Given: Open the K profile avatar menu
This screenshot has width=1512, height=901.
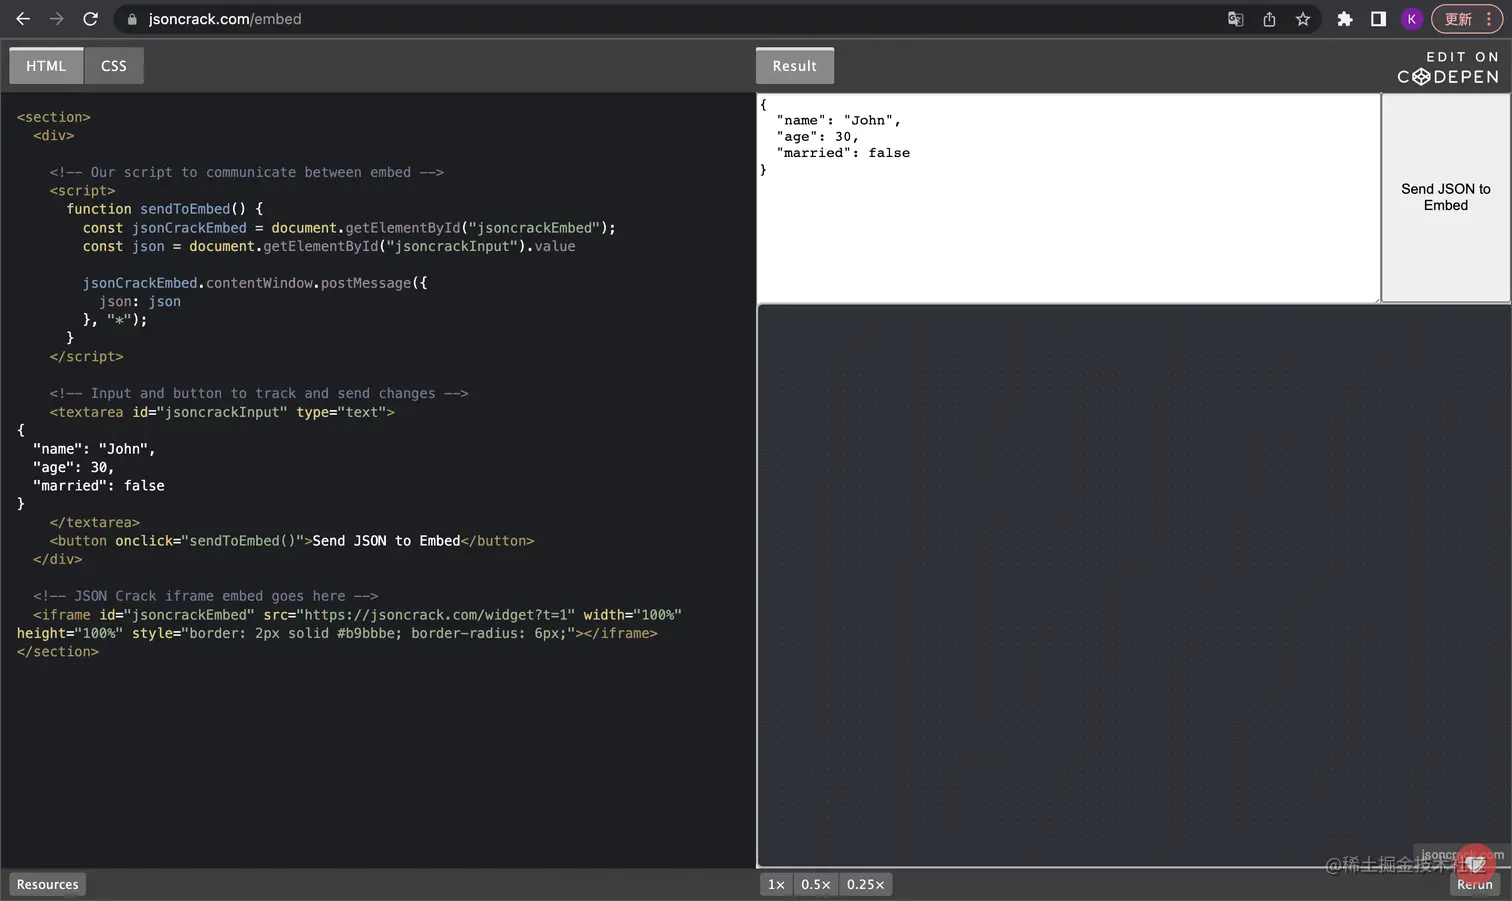Looking at the screenshot, I should point(1412,19).
